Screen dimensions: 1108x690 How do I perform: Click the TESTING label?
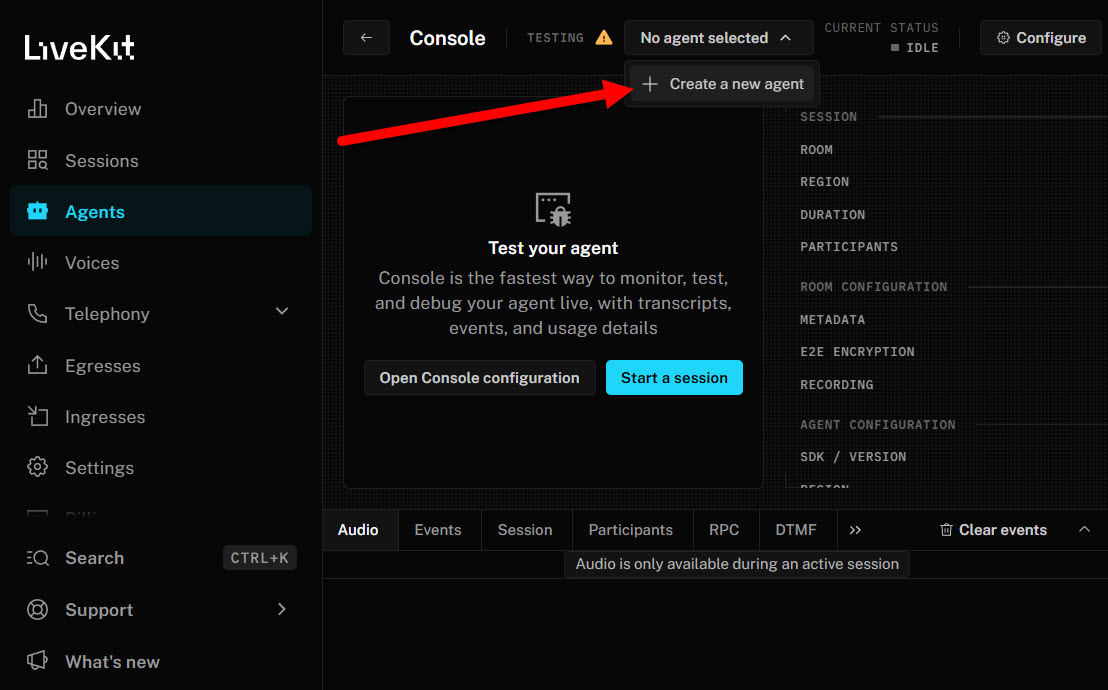[555, 37]
